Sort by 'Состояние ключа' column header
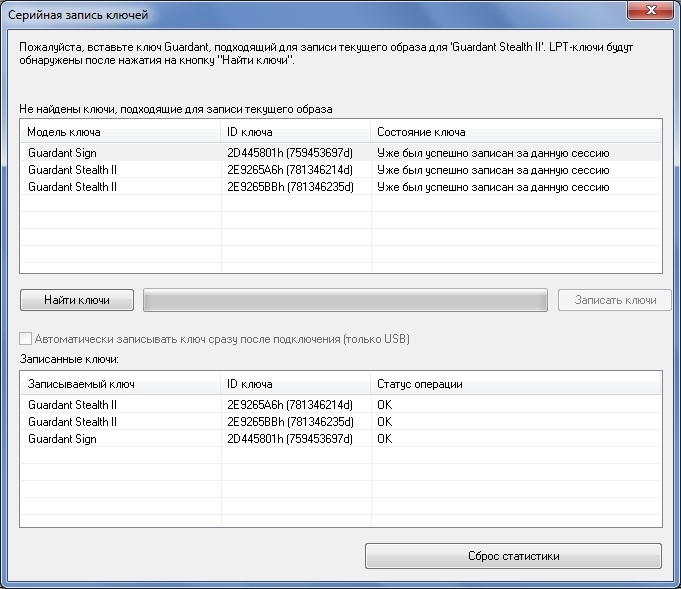The image size is (681, 589). click(x=515, y=132)
